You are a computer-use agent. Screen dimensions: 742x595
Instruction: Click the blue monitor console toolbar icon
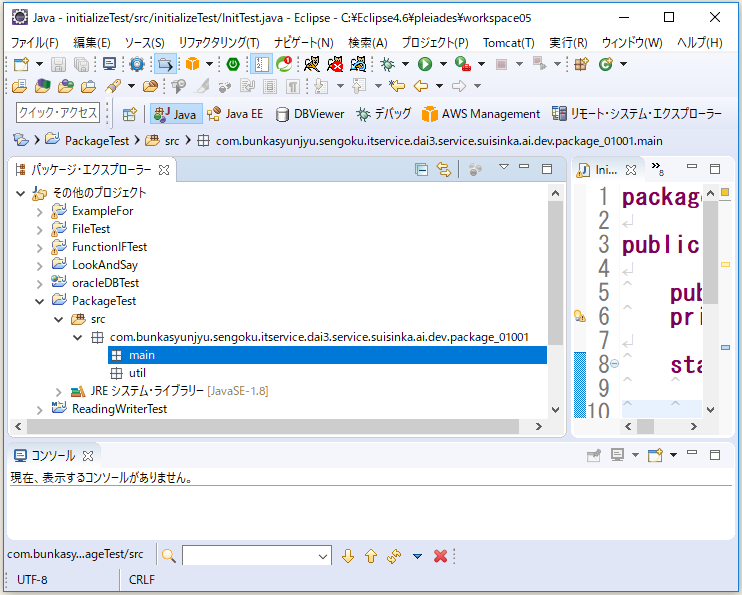[109, 64]
